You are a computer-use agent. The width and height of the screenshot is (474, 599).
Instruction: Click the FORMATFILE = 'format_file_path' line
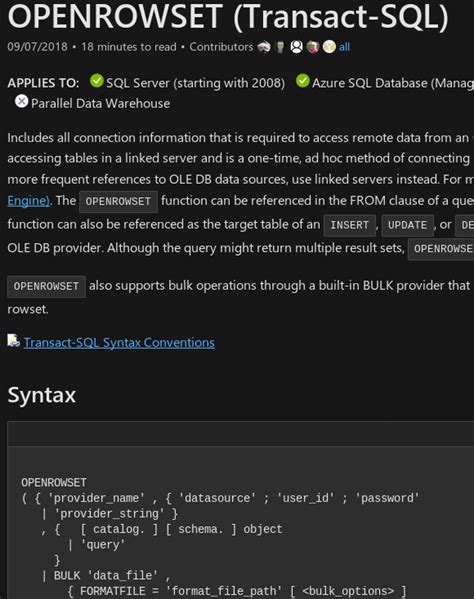(x=237, y=591)
